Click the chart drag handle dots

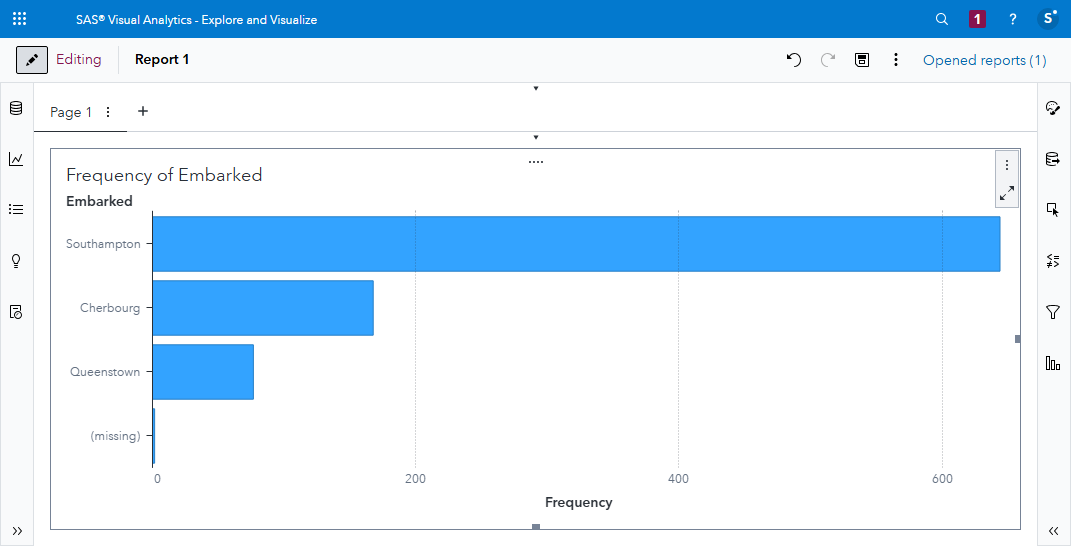[x=536, y=162]
